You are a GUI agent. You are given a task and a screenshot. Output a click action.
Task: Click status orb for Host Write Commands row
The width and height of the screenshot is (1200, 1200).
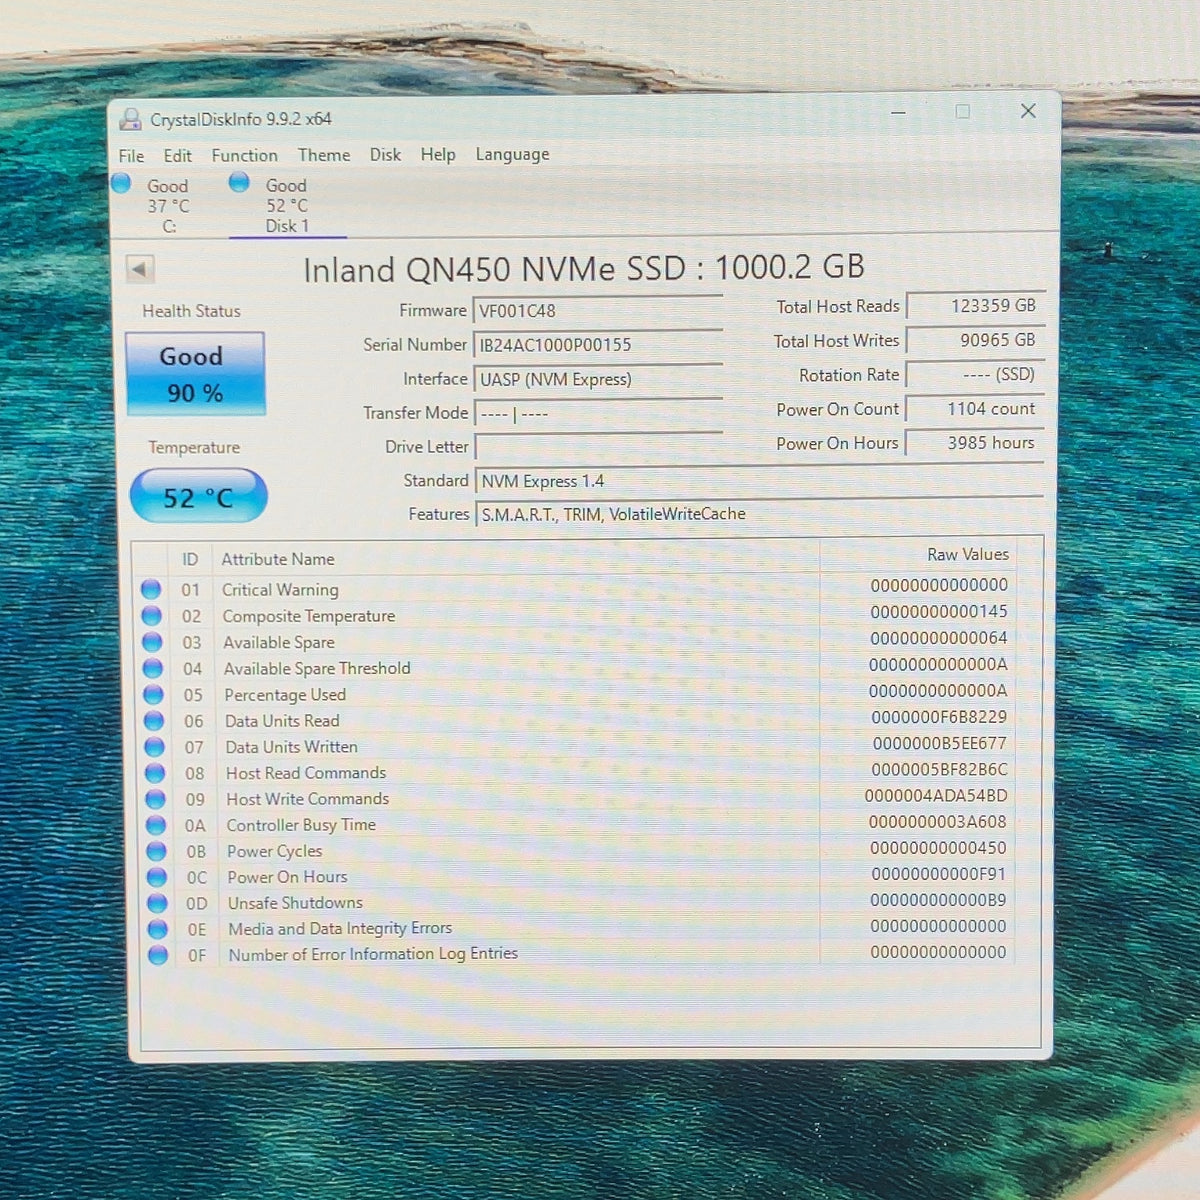coord(155,799)
